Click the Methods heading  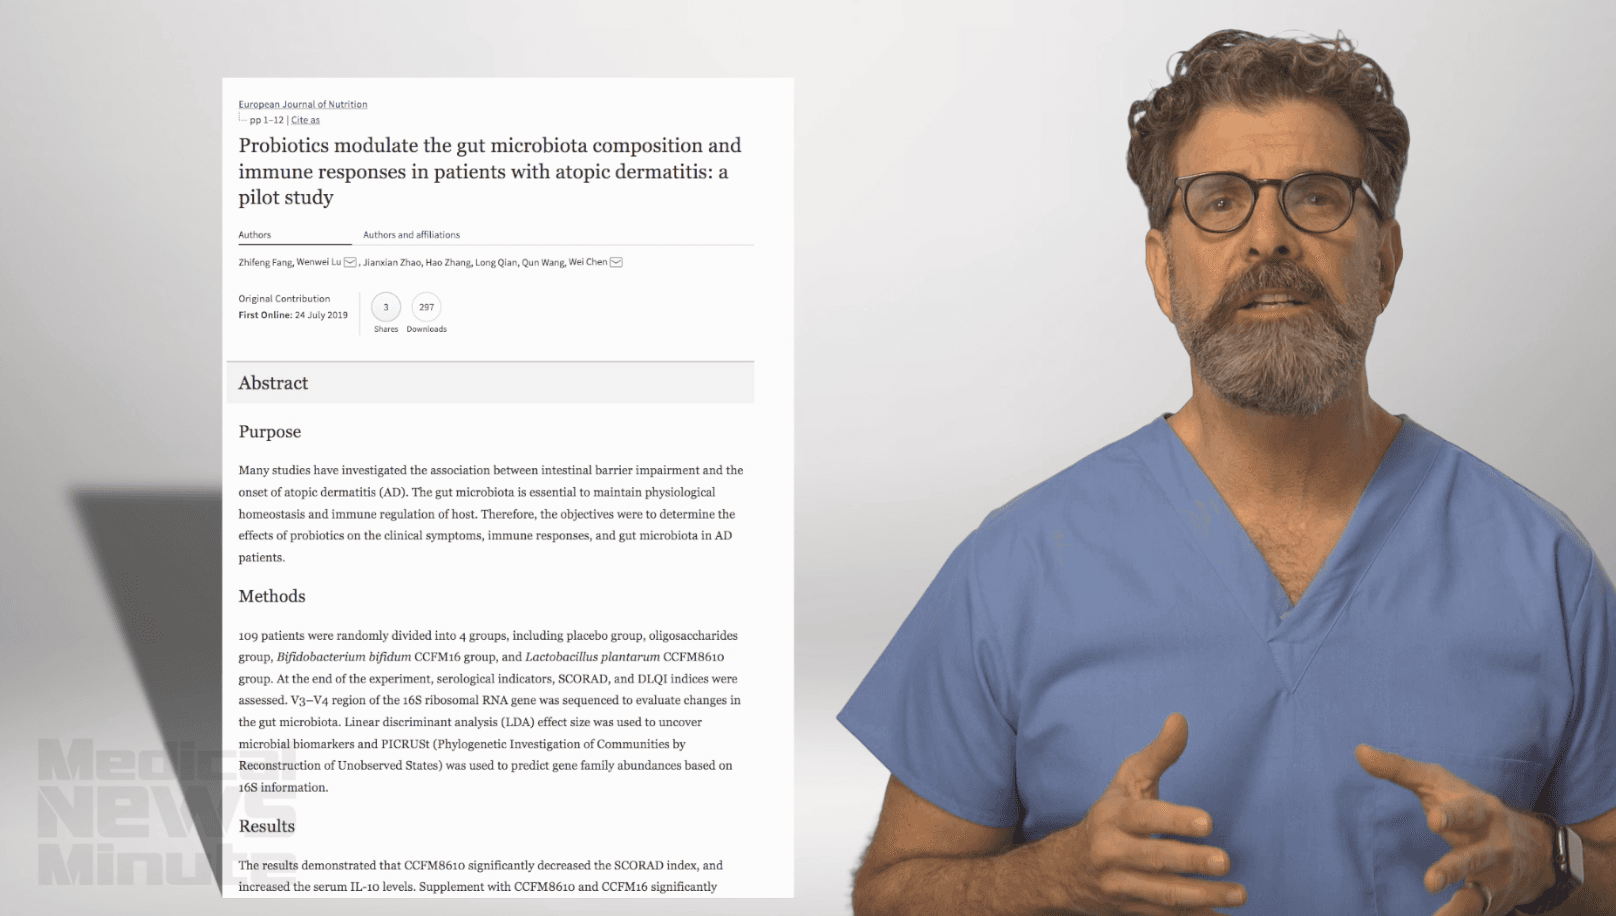coord(272,596)
